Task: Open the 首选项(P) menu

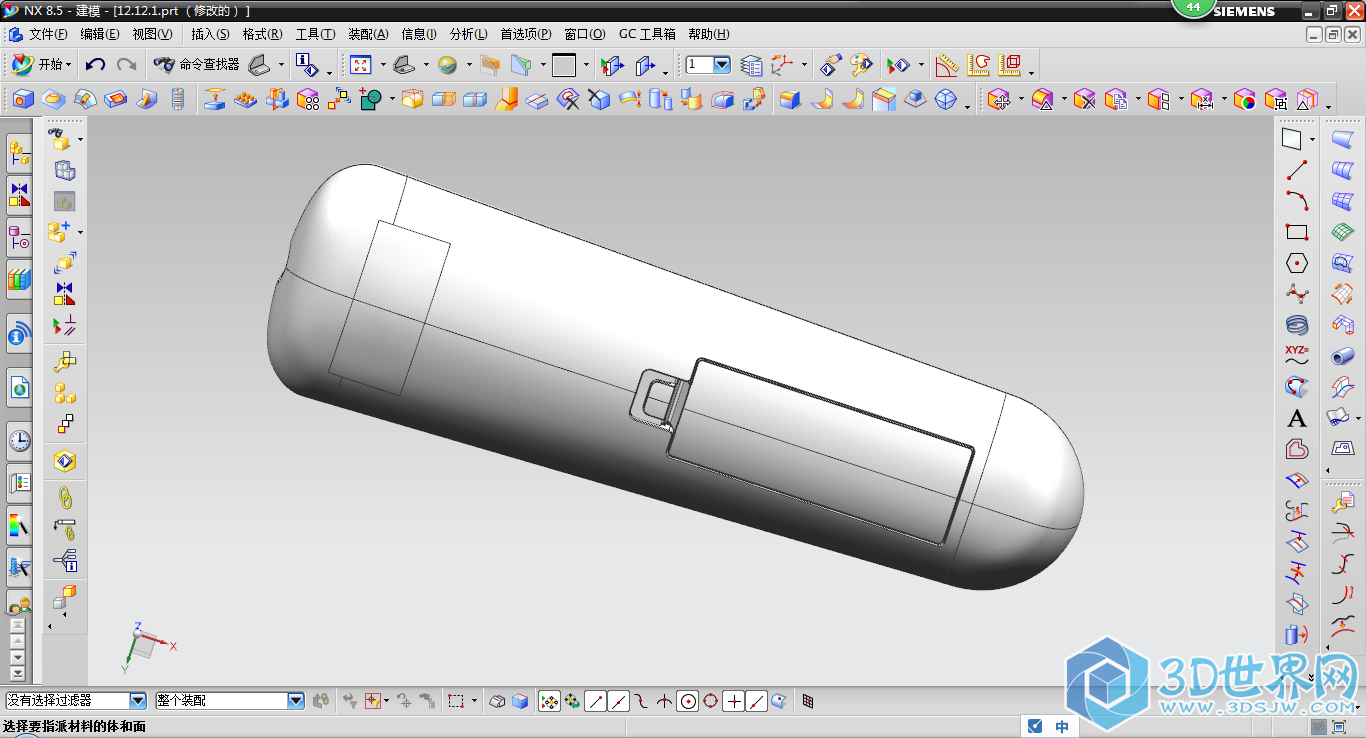Action: pyautogui.click(x=526, y=34)
